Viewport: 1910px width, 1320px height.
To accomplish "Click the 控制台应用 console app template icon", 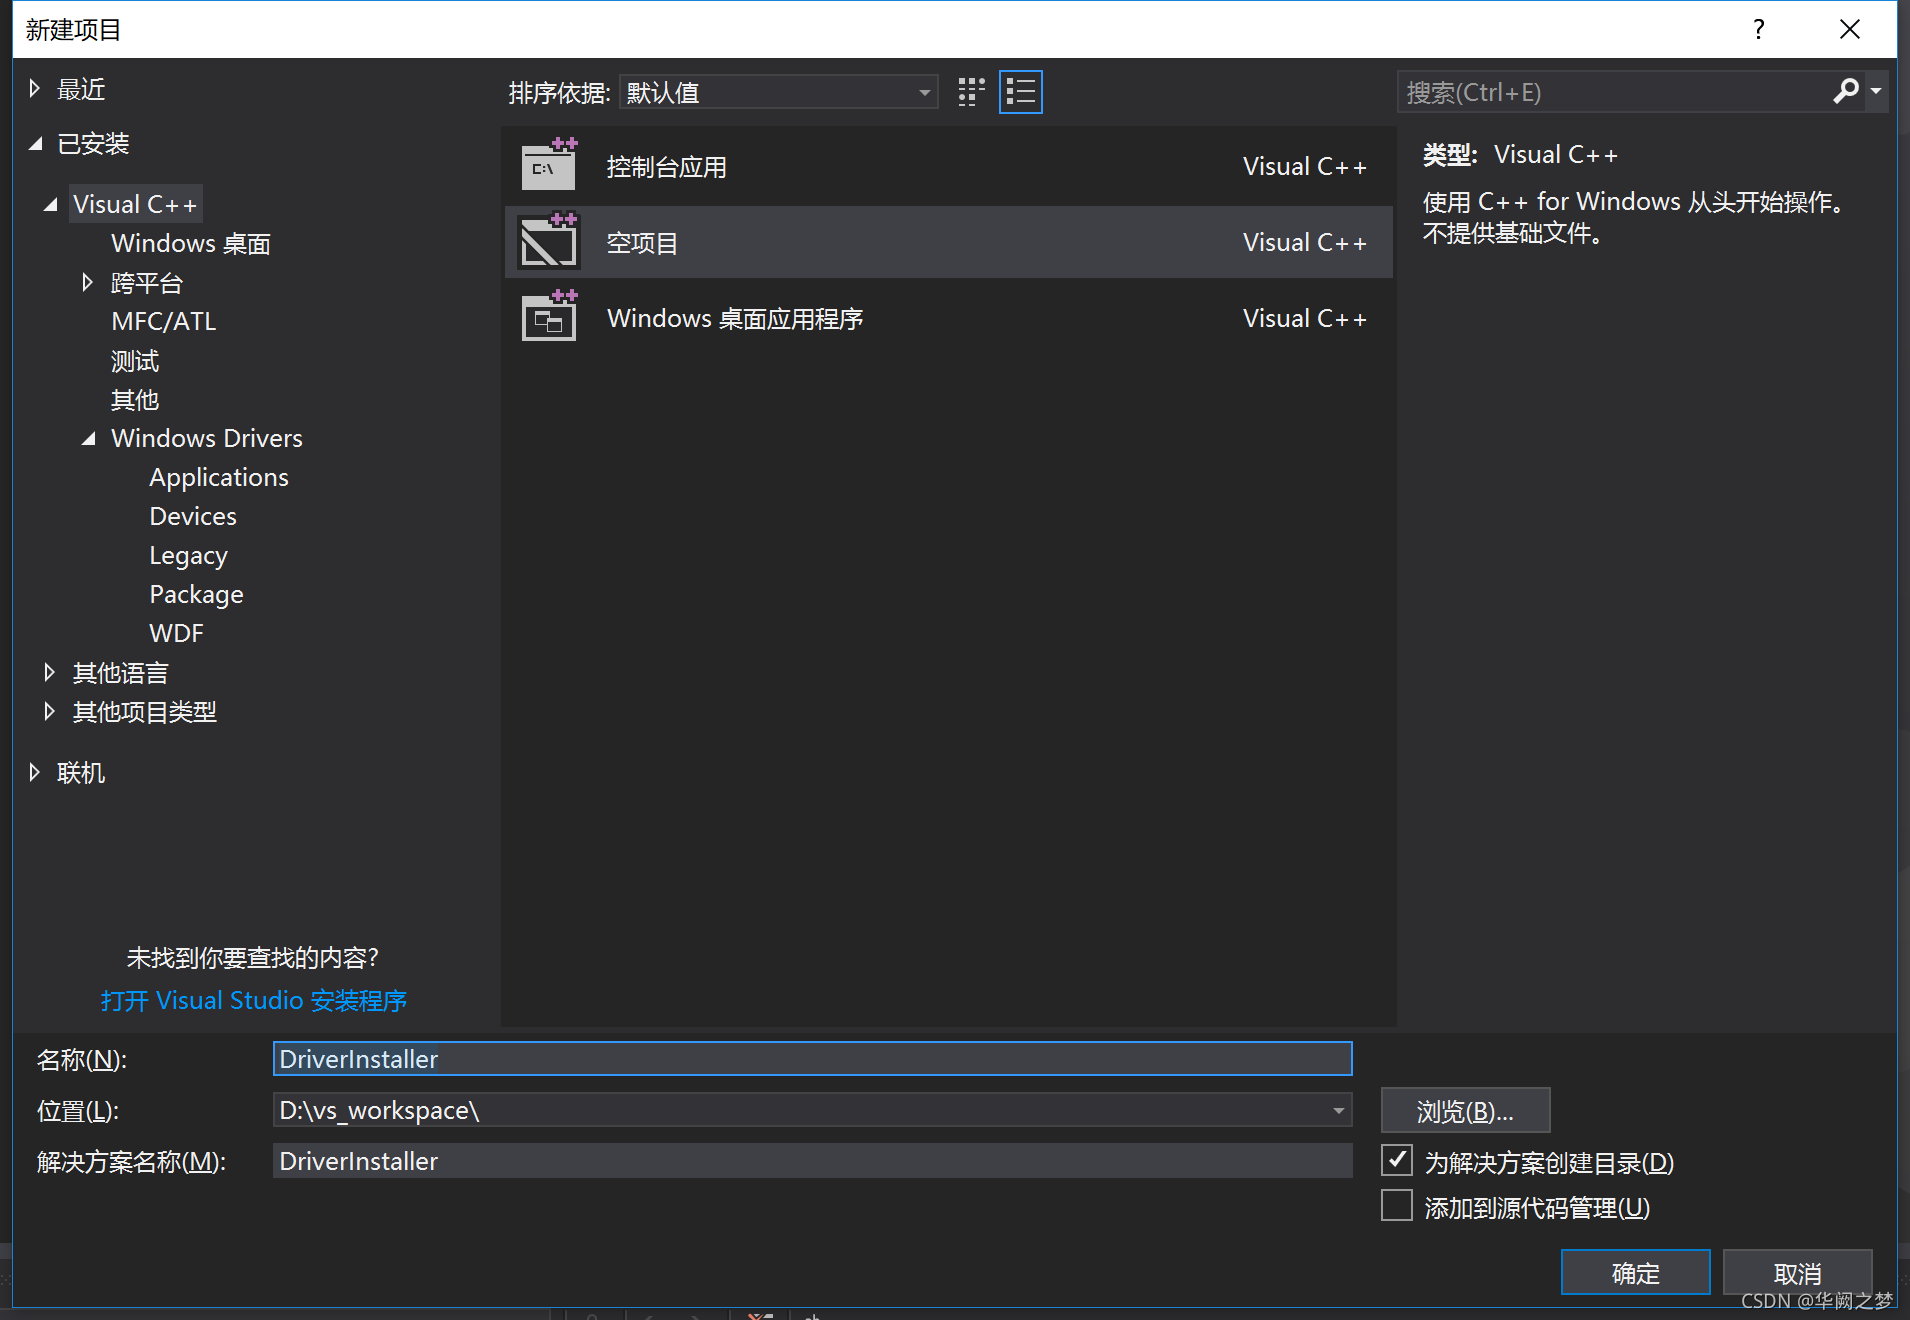I will click(549, 164).
